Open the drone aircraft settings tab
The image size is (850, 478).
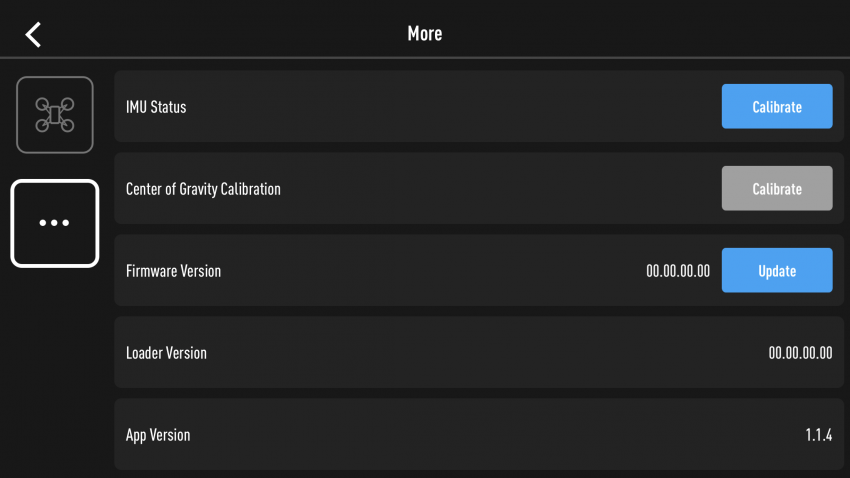(55, 115)
